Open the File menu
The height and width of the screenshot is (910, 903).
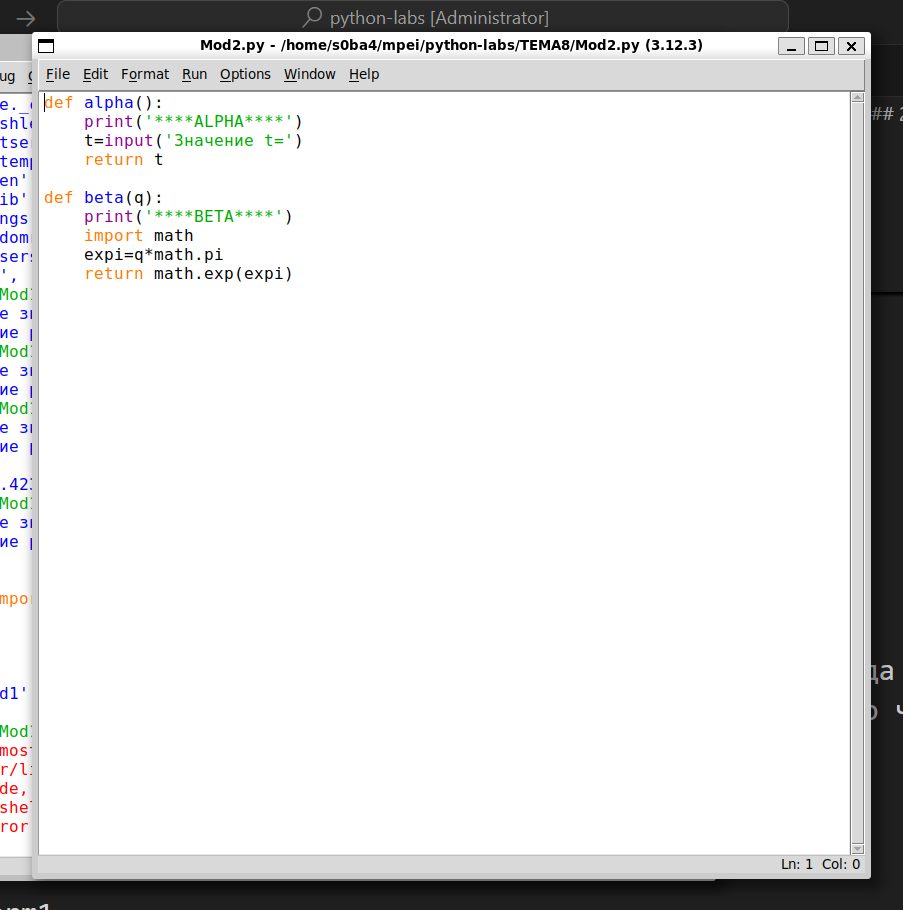pos(58,74)
